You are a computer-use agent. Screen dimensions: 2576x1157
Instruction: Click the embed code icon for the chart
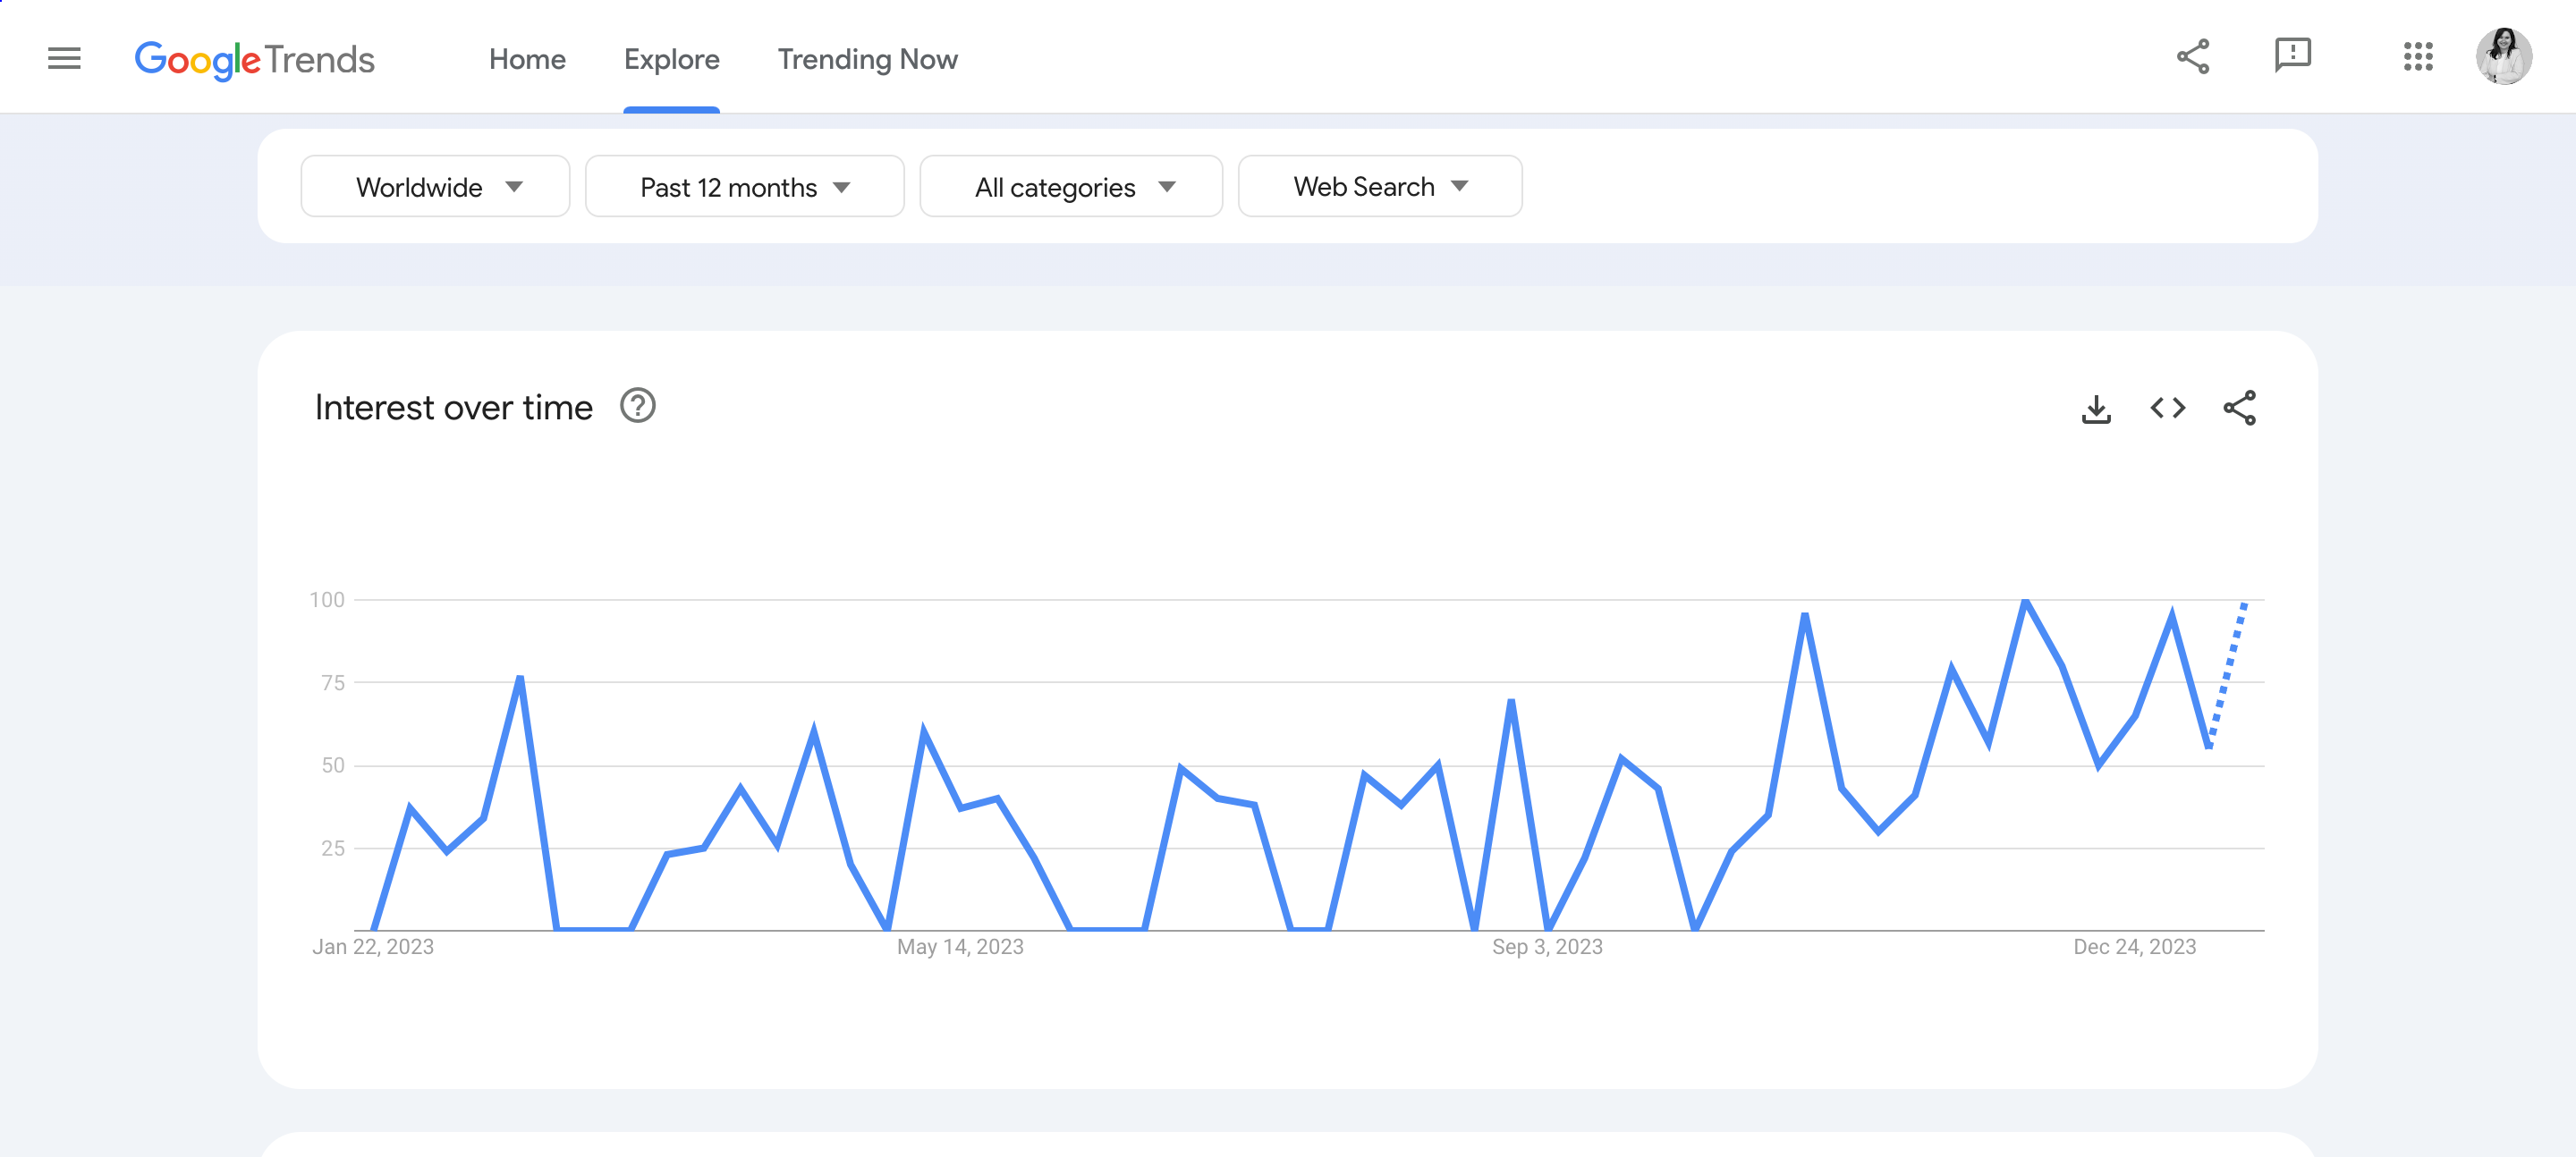click(x=2165, y=409)
